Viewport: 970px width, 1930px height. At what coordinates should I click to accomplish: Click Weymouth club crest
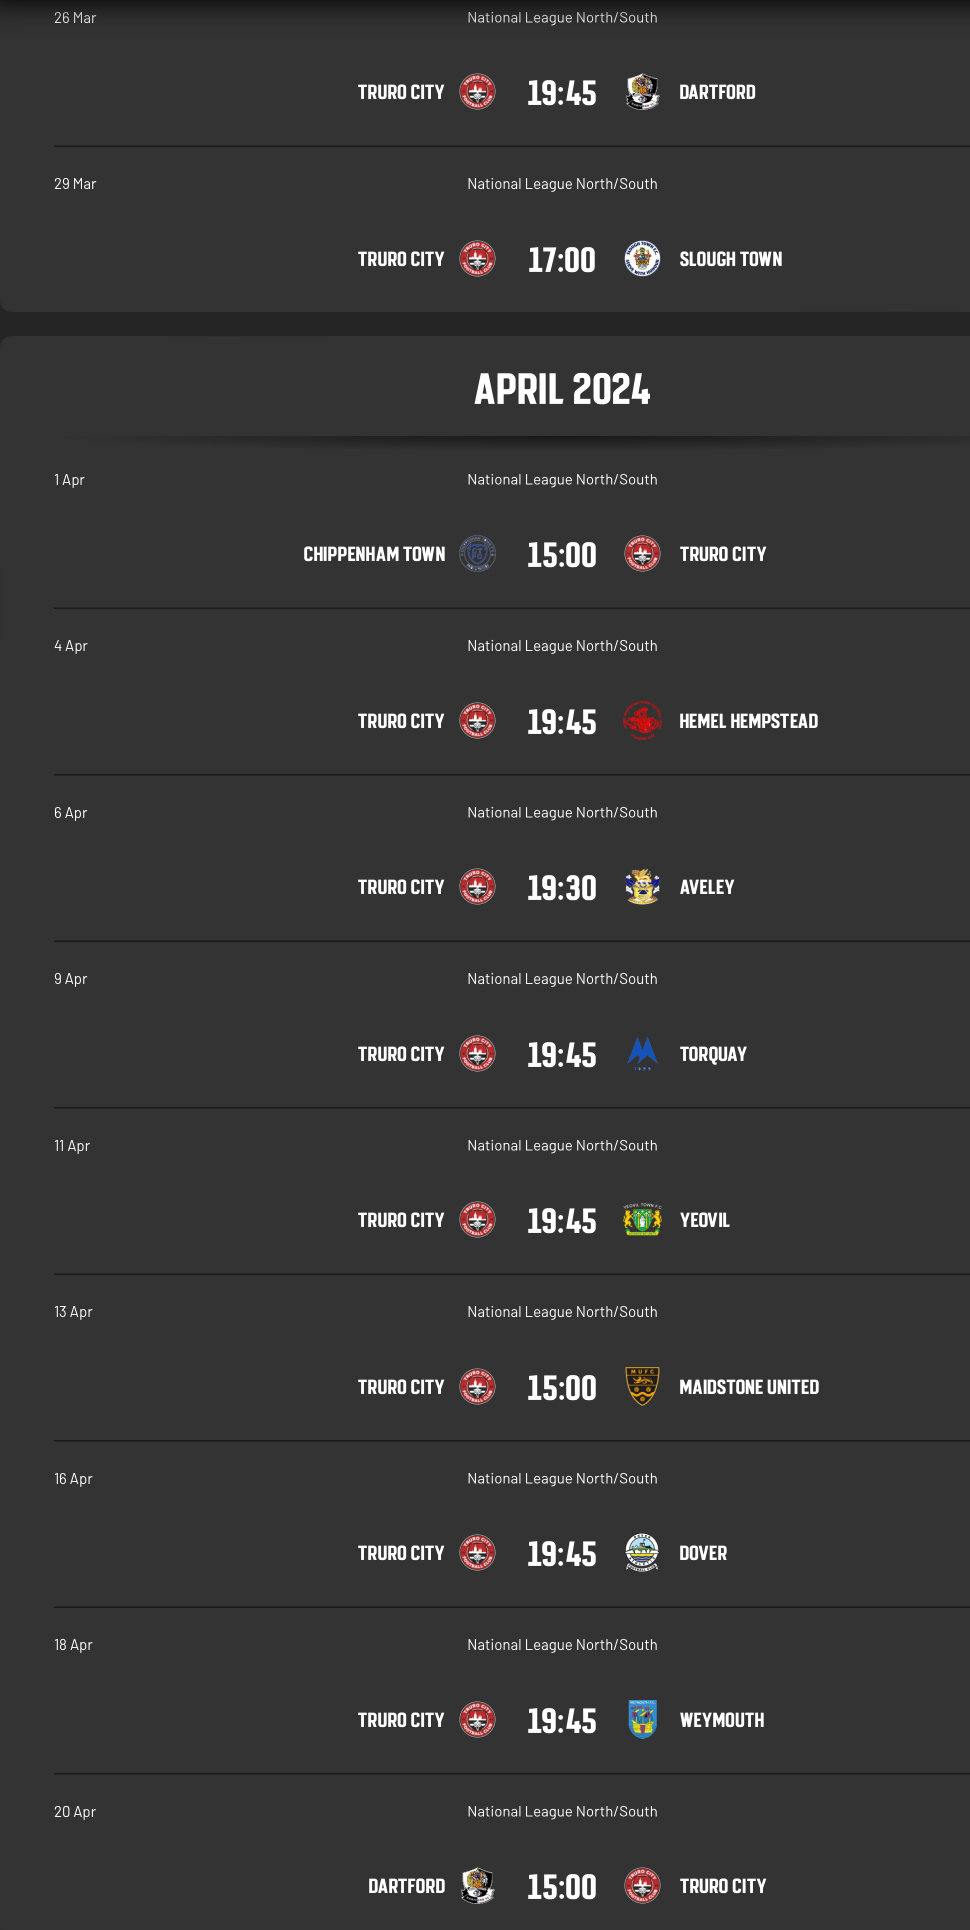tap(642, 1720)
